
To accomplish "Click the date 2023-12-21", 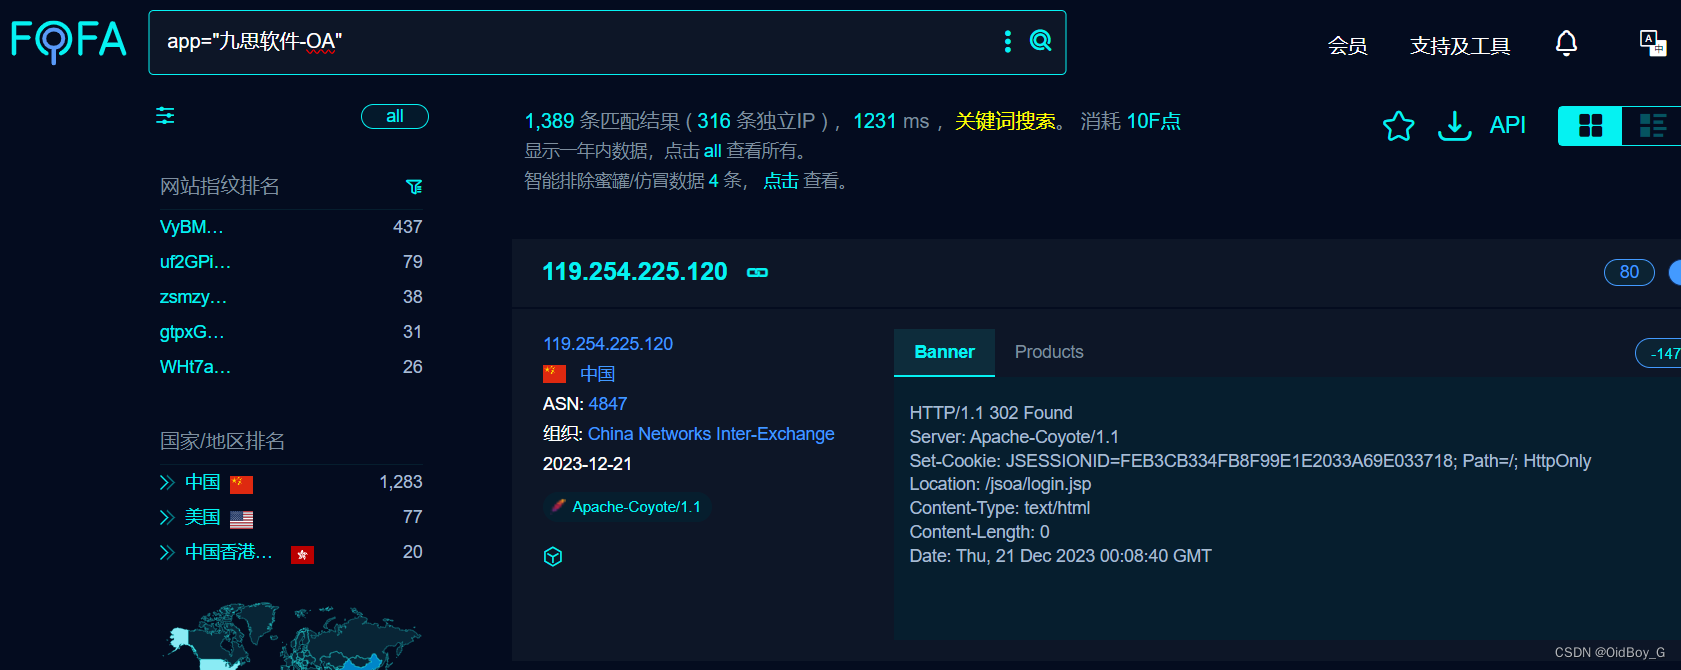I will click(587, 464).
